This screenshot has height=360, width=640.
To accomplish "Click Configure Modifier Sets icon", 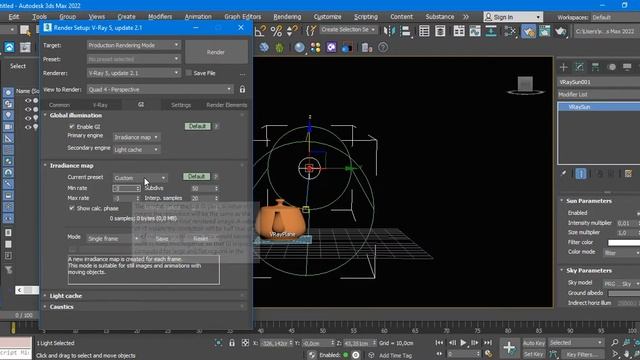I will 628,173.
